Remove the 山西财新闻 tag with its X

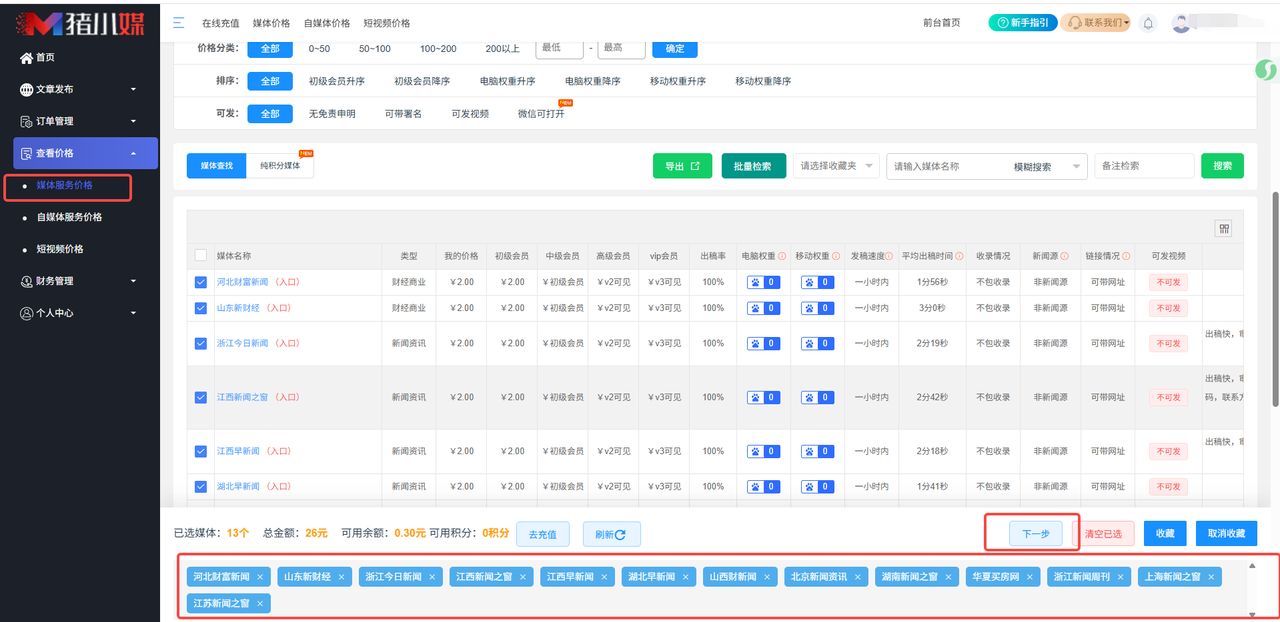[x=766, y=577]
